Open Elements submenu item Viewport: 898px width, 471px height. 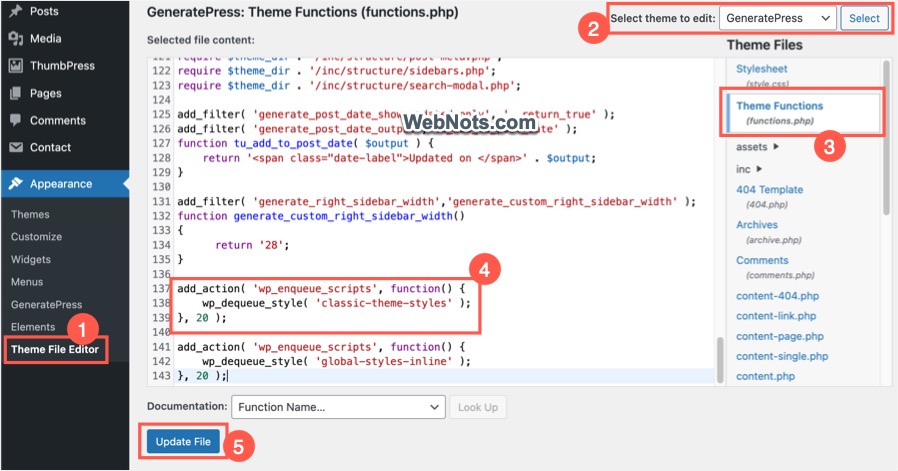point(33,327)
